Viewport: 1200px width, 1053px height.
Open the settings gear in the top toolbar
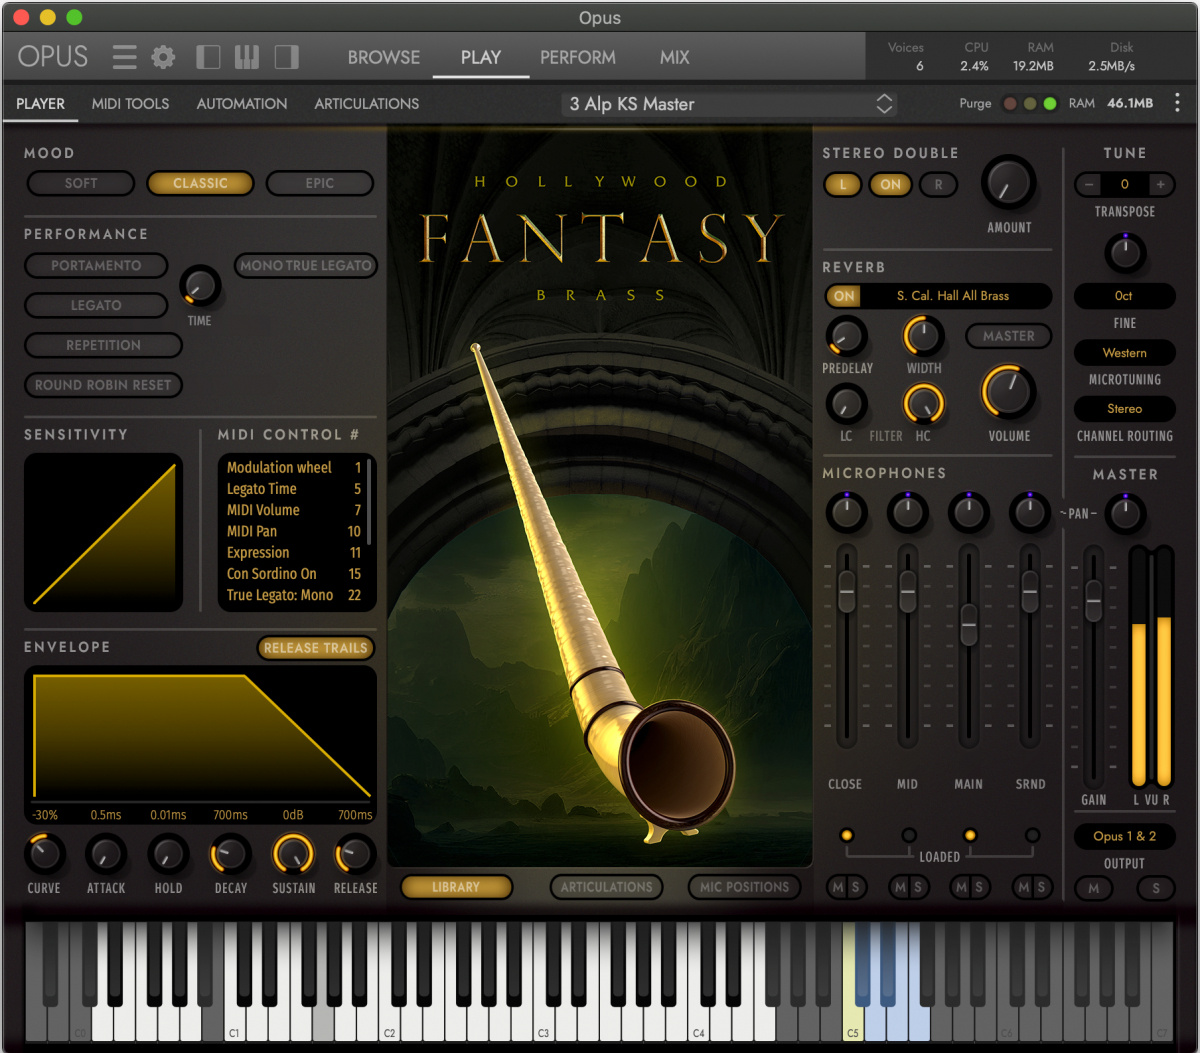coord(162,57)
